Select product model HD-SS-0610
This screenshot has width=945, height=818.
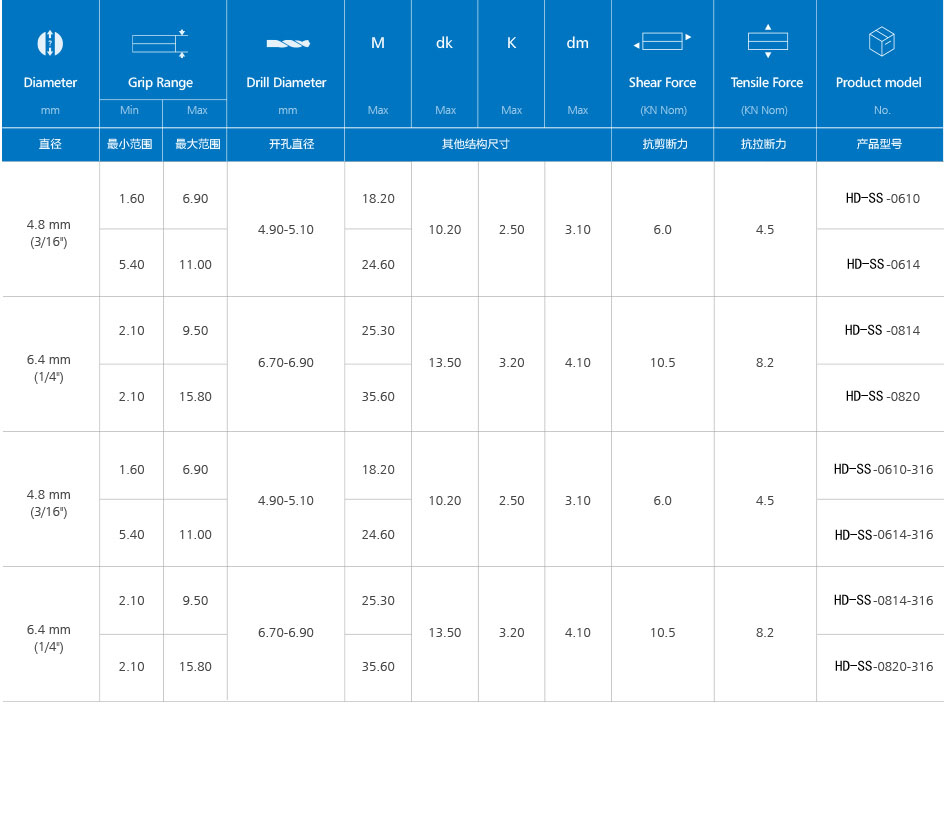(881, 198)
